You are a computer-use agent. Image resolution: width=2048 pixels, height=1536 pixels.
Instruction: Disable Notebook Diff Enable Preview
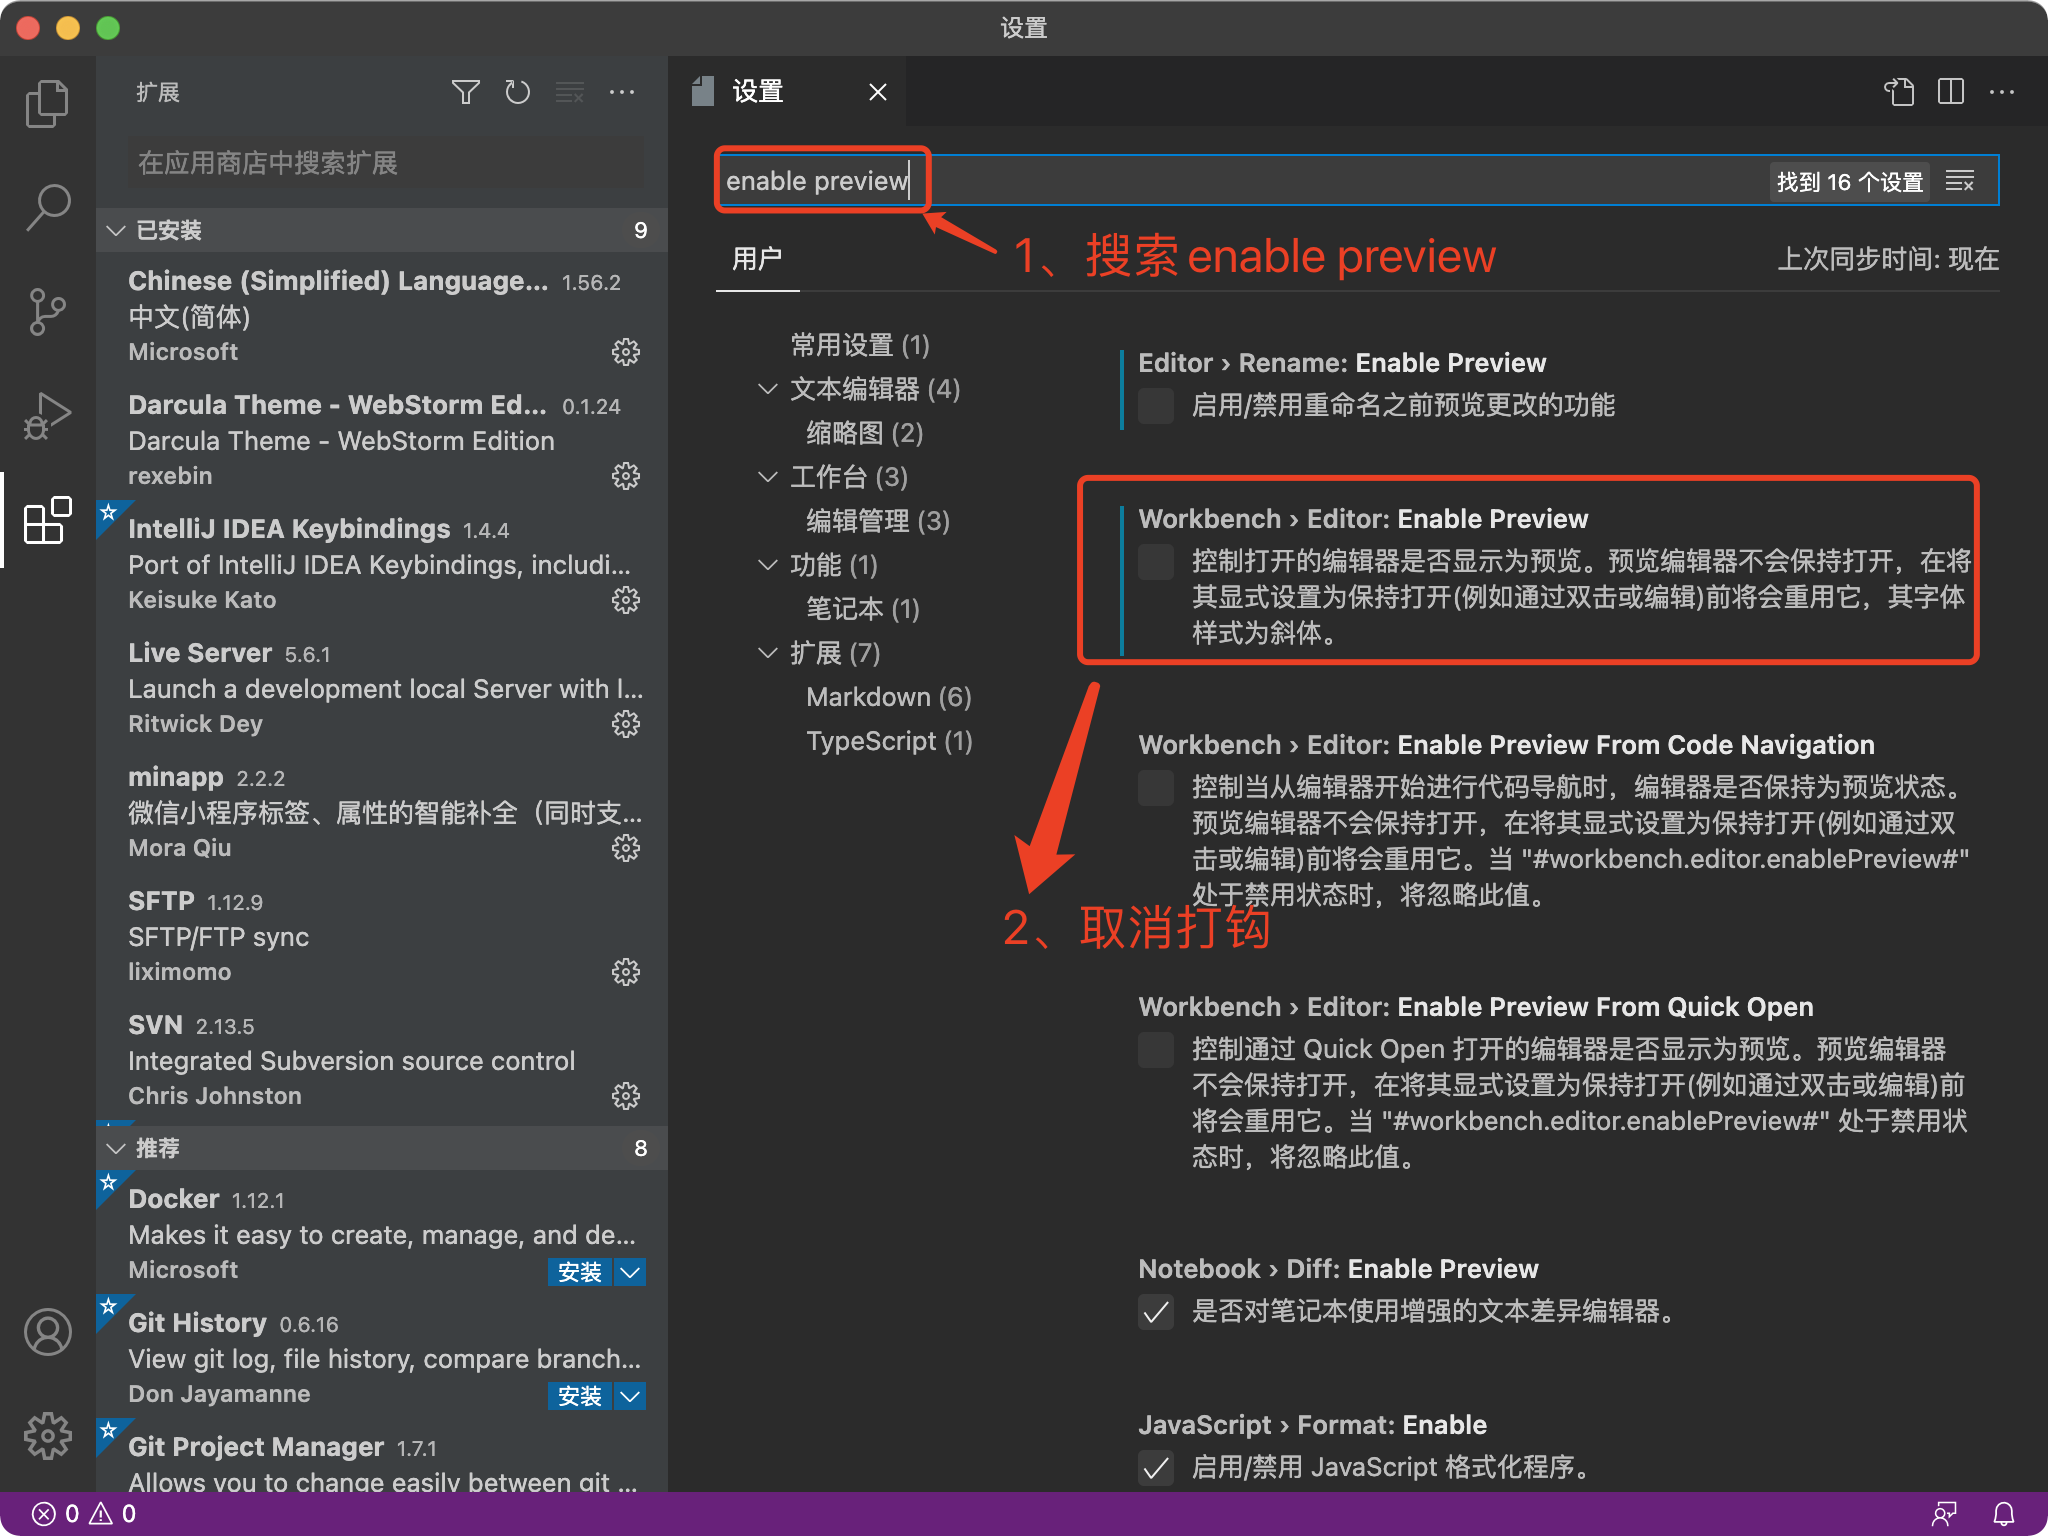click(x=1155, y=1313)
